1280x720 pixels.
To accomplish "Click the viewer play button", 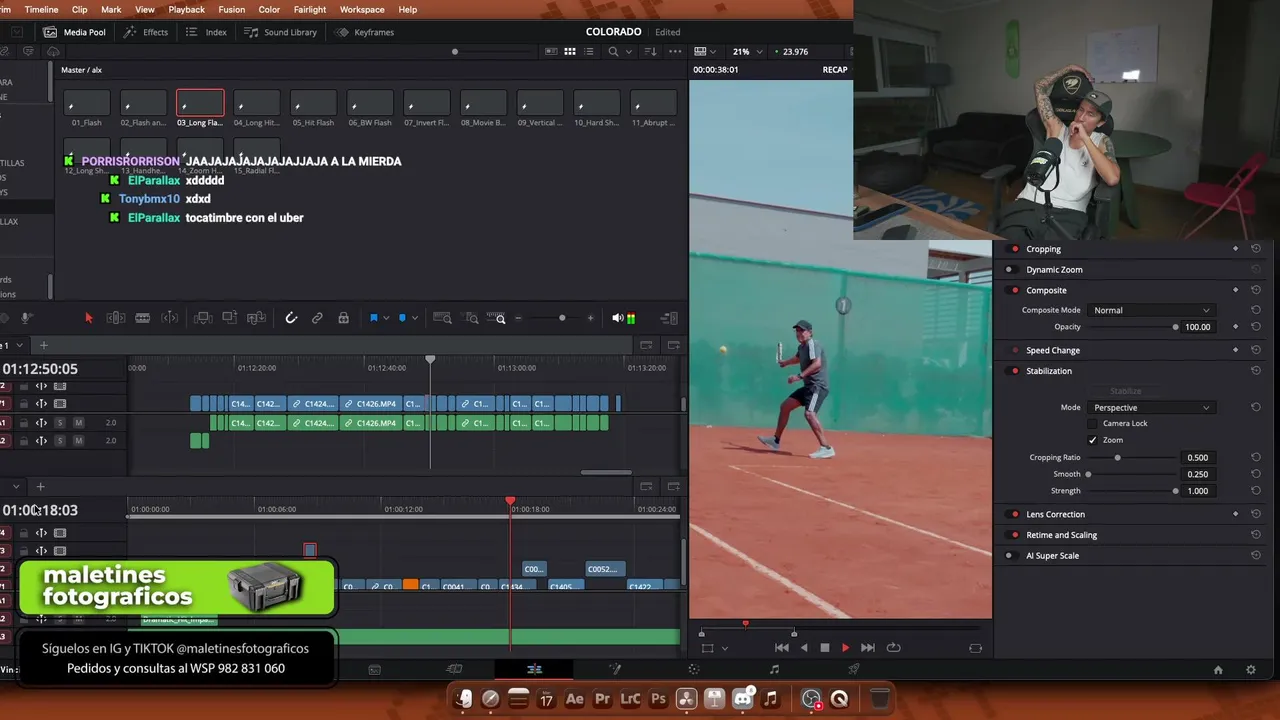I will tap(845, 648).
